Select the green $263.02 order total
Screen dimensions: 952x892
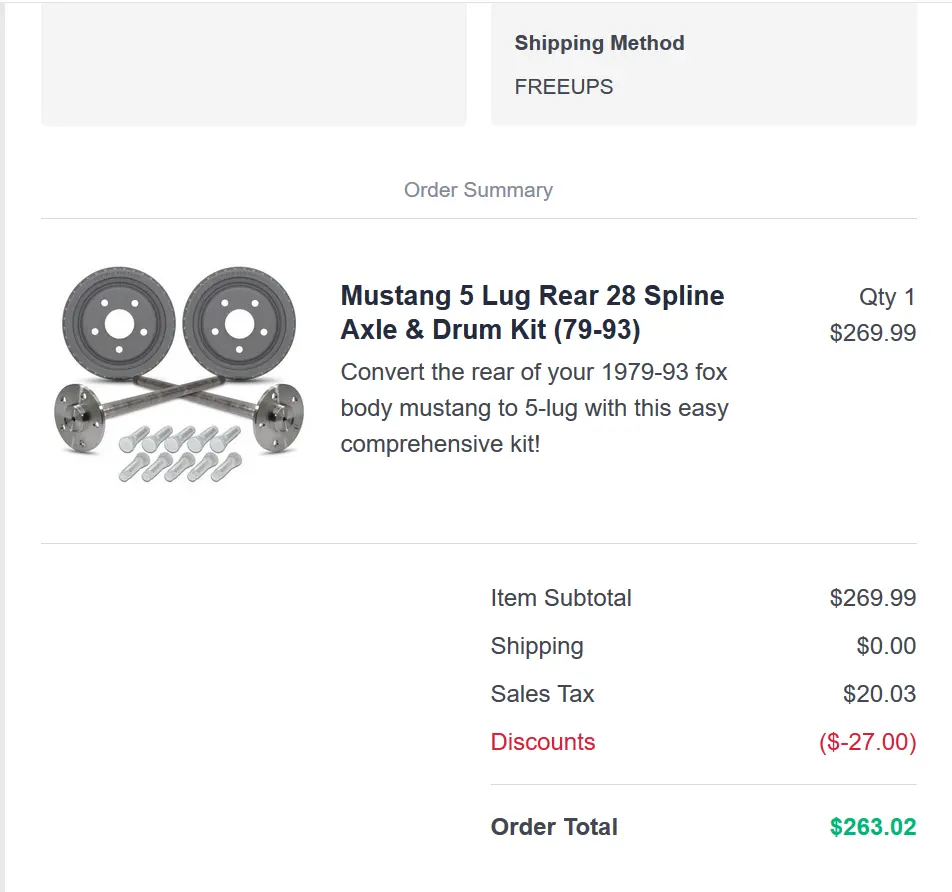872,827
